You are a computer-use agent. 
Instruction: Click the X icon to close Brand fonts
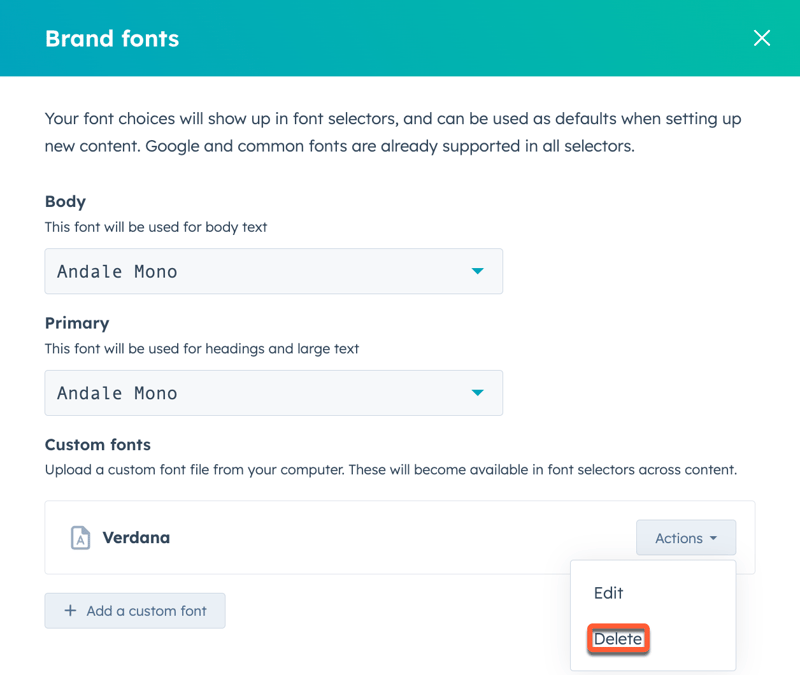click(x=762, y=38)
